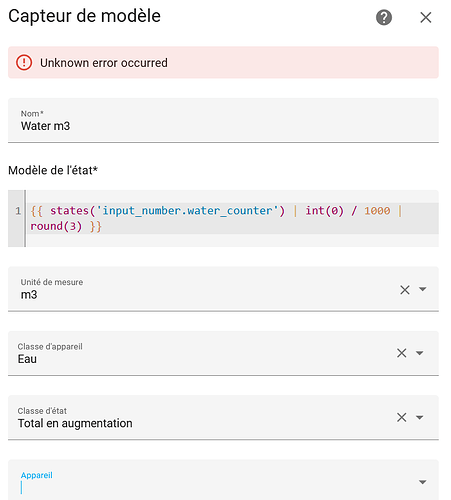Open the Appareil device dropdown arrow

point(423,482)
